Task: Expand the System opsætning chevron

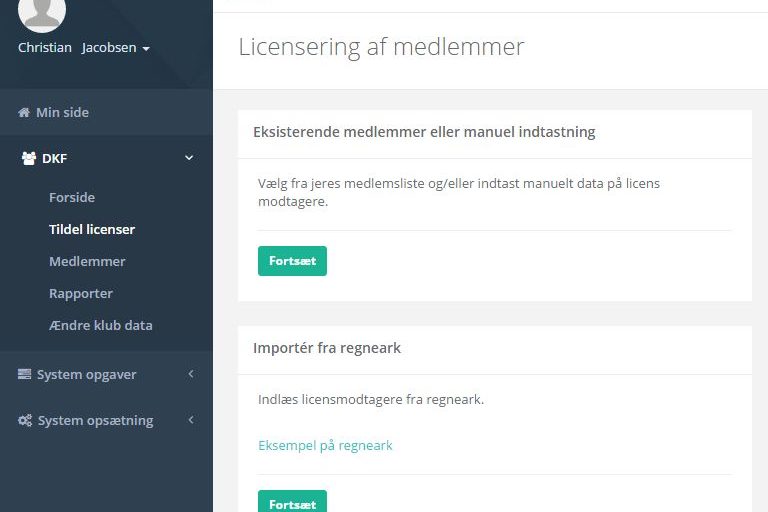Action: 191,420
